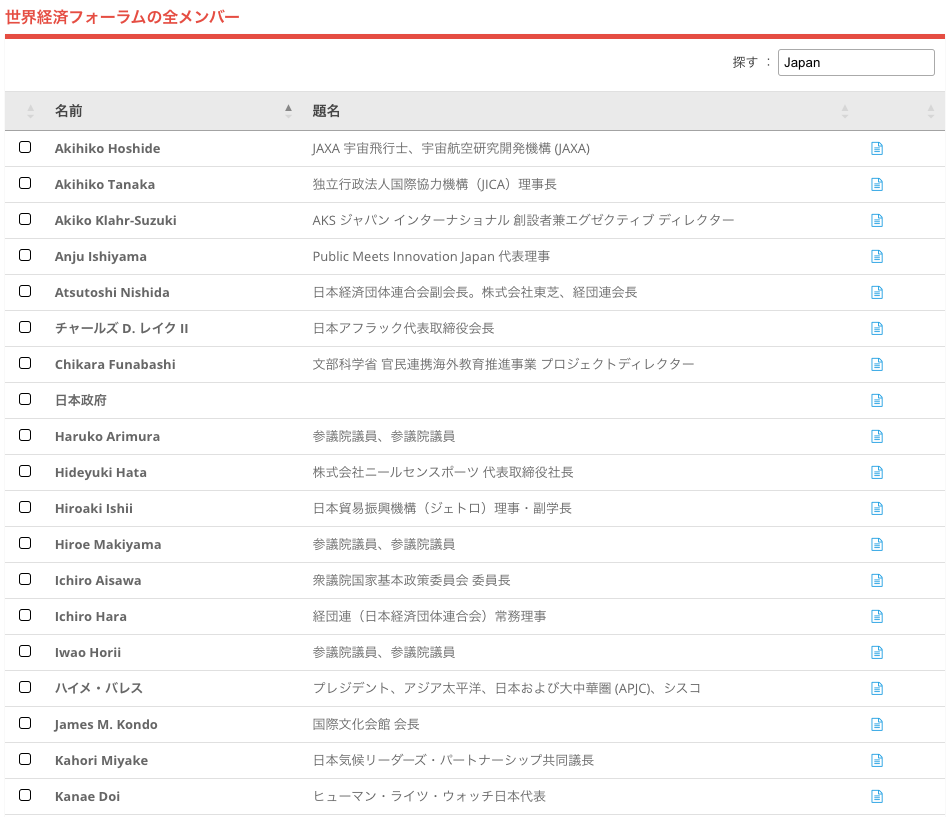Click the name Iwao Horii

(x=88, y=653)
